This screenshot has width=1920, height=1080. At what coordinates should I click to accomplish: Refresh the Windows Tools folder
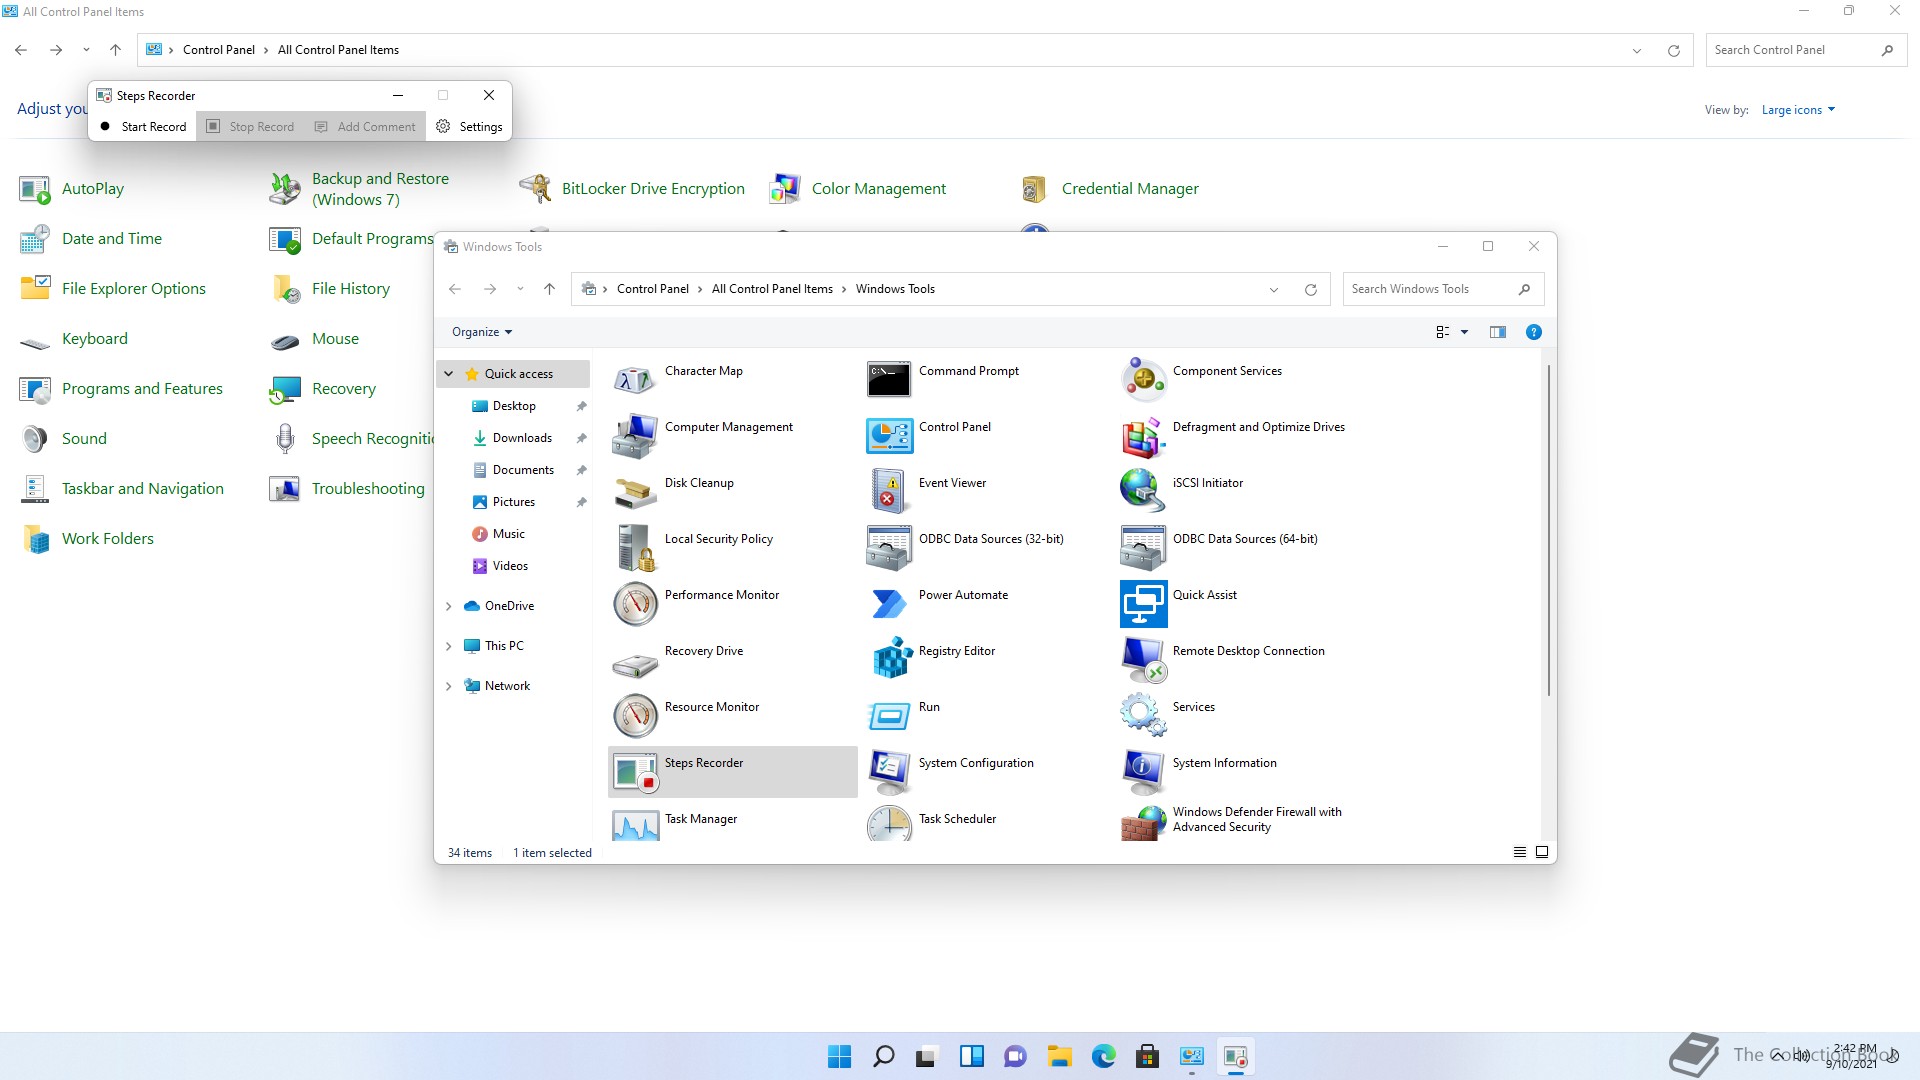pos(1310,290)
